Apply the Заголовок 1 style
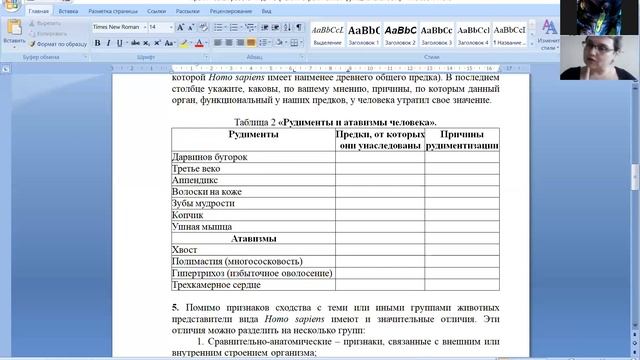 [x=364, y=35]
